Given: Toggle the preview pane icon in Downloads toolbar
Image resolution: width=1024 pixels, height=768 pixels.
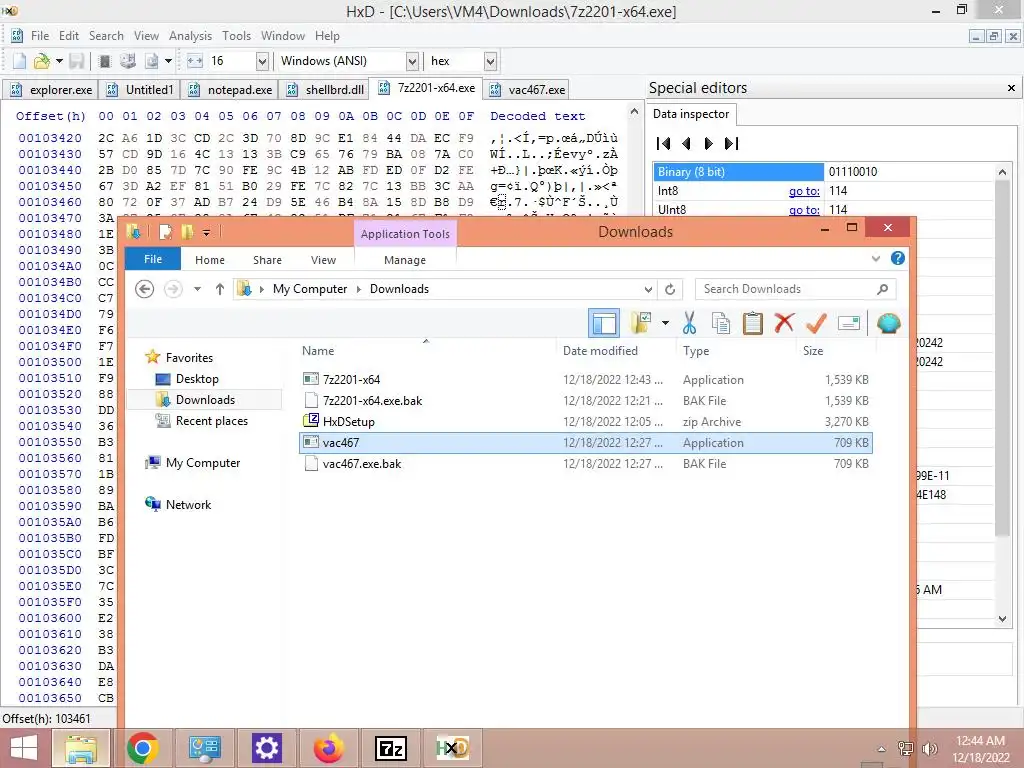Looking at the screenshot, I should pyautogui.click(x=604, y=323).
